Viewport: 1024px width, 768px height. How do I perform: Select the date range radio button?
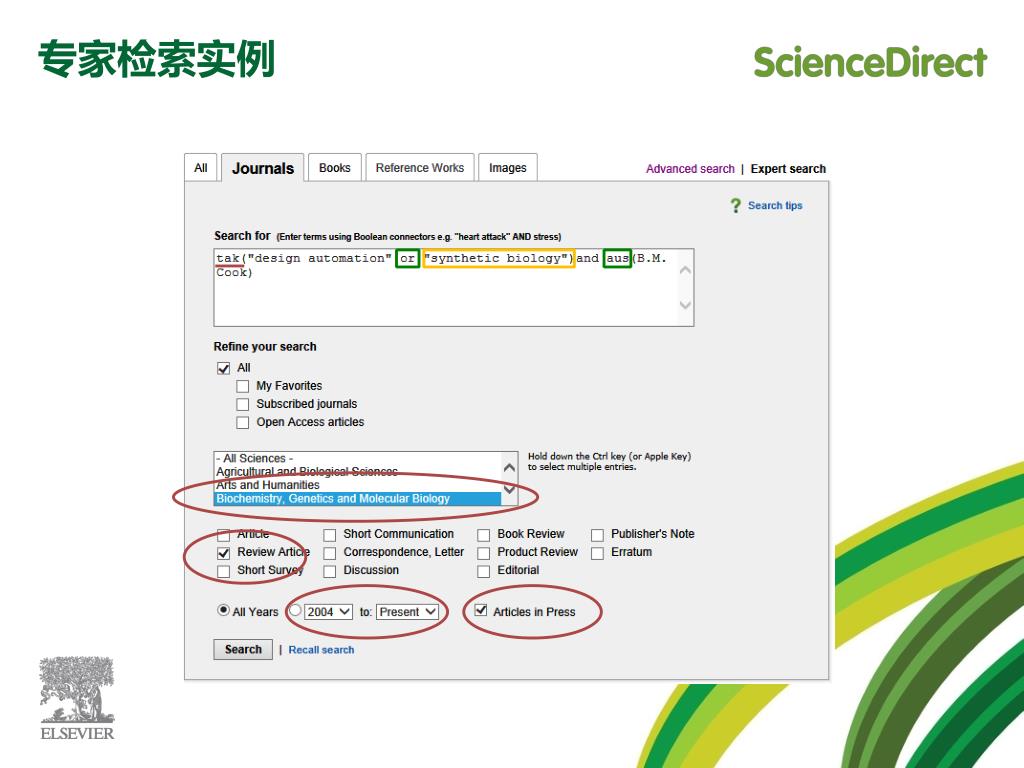[295, 610]
